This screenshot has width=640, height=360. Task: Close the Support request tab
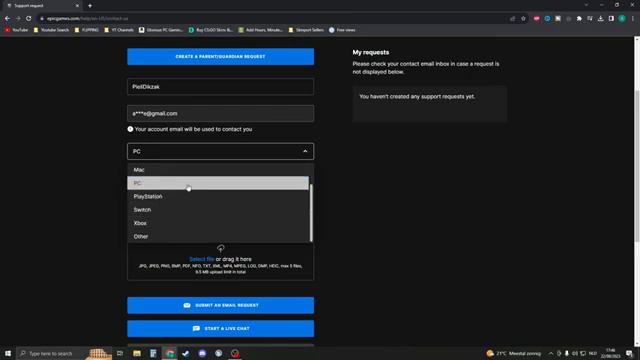tap(77, 6)
